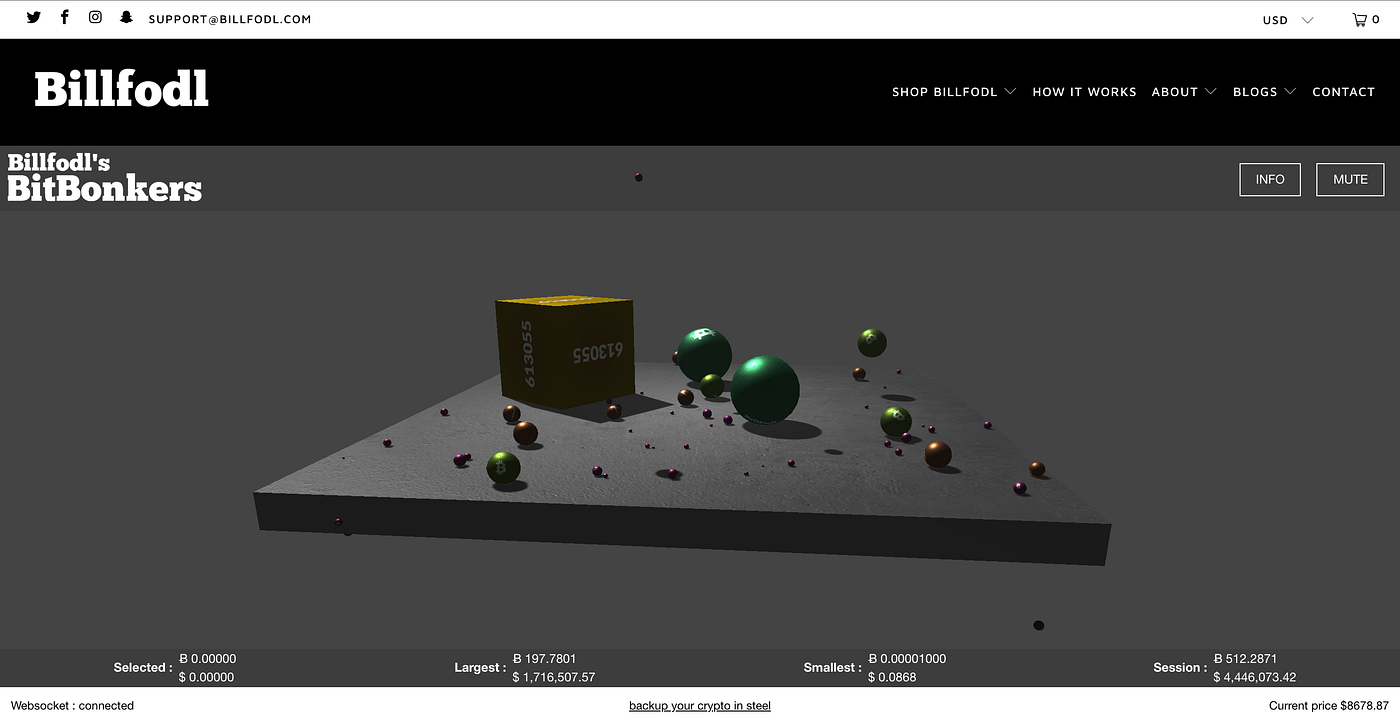Click the Current price $8678.87 text
This screenshot has width=1400, height=724.
(1329, 706)
